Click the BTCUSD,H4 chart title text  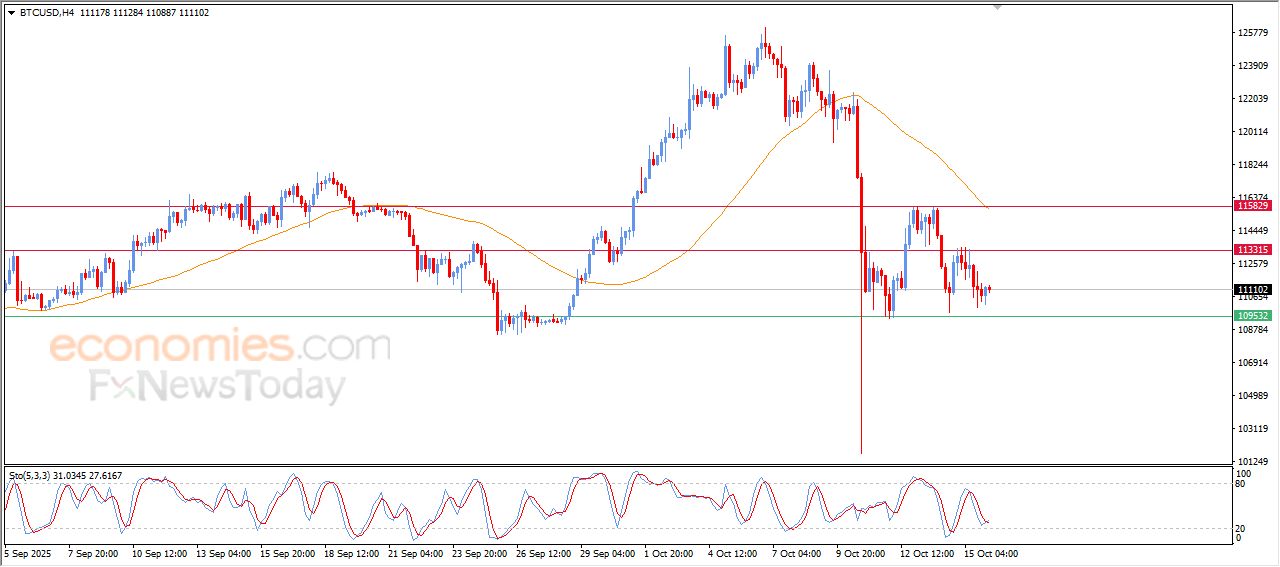coord(47,12)
